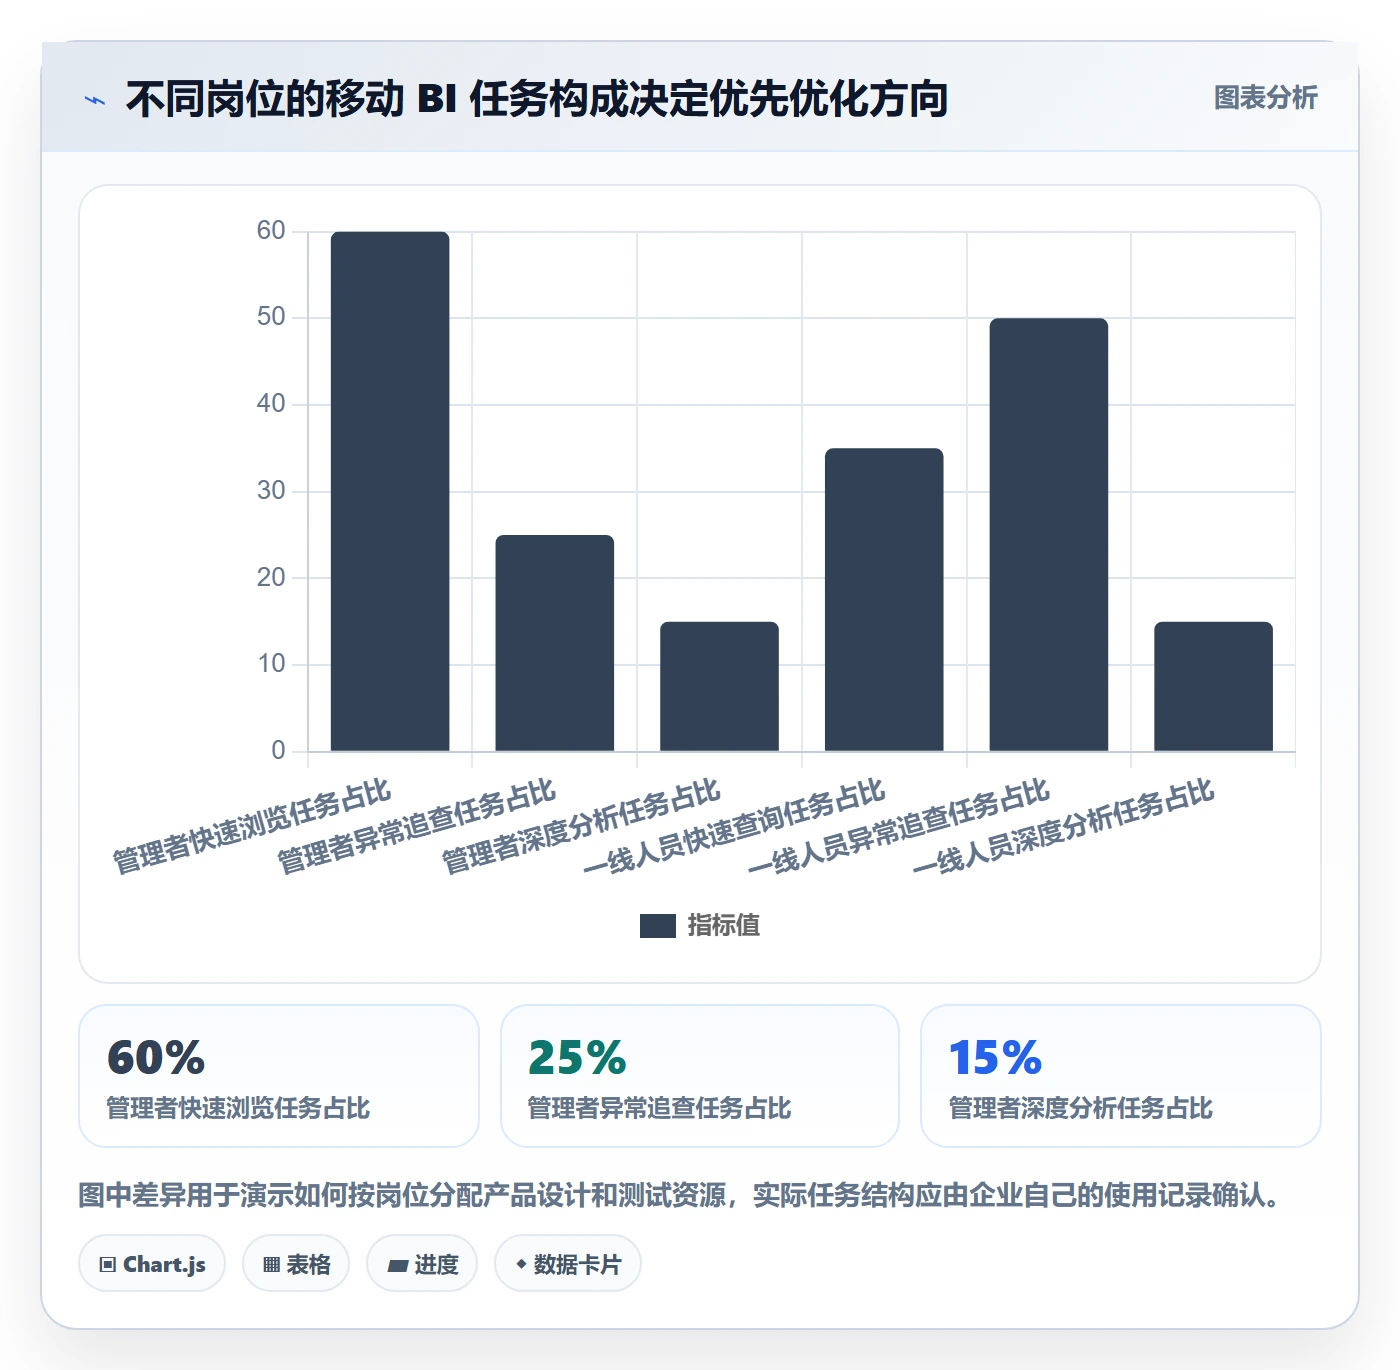Click the 一线人员快速查询任务占比 bar
The image size is (1400, 1370).
(884, 599)
